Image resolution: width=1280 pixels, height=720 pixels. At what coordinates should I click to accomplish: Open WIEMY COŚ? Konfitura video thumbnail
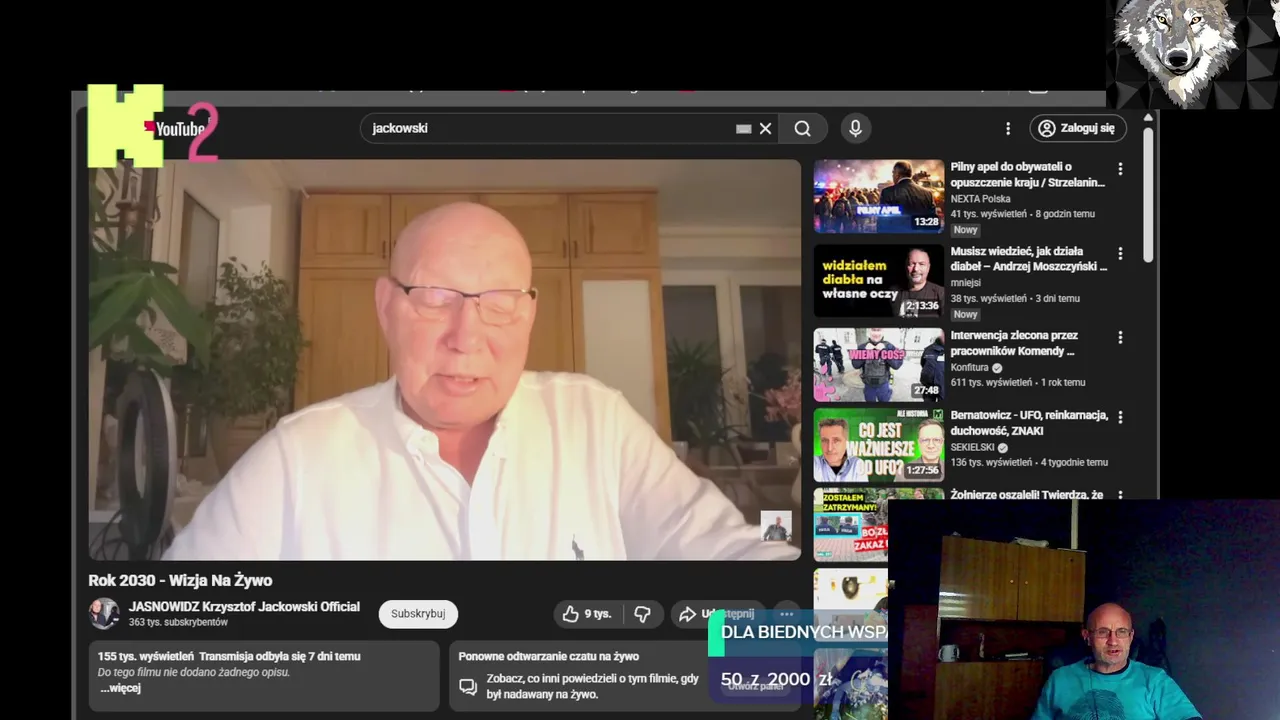879,365
